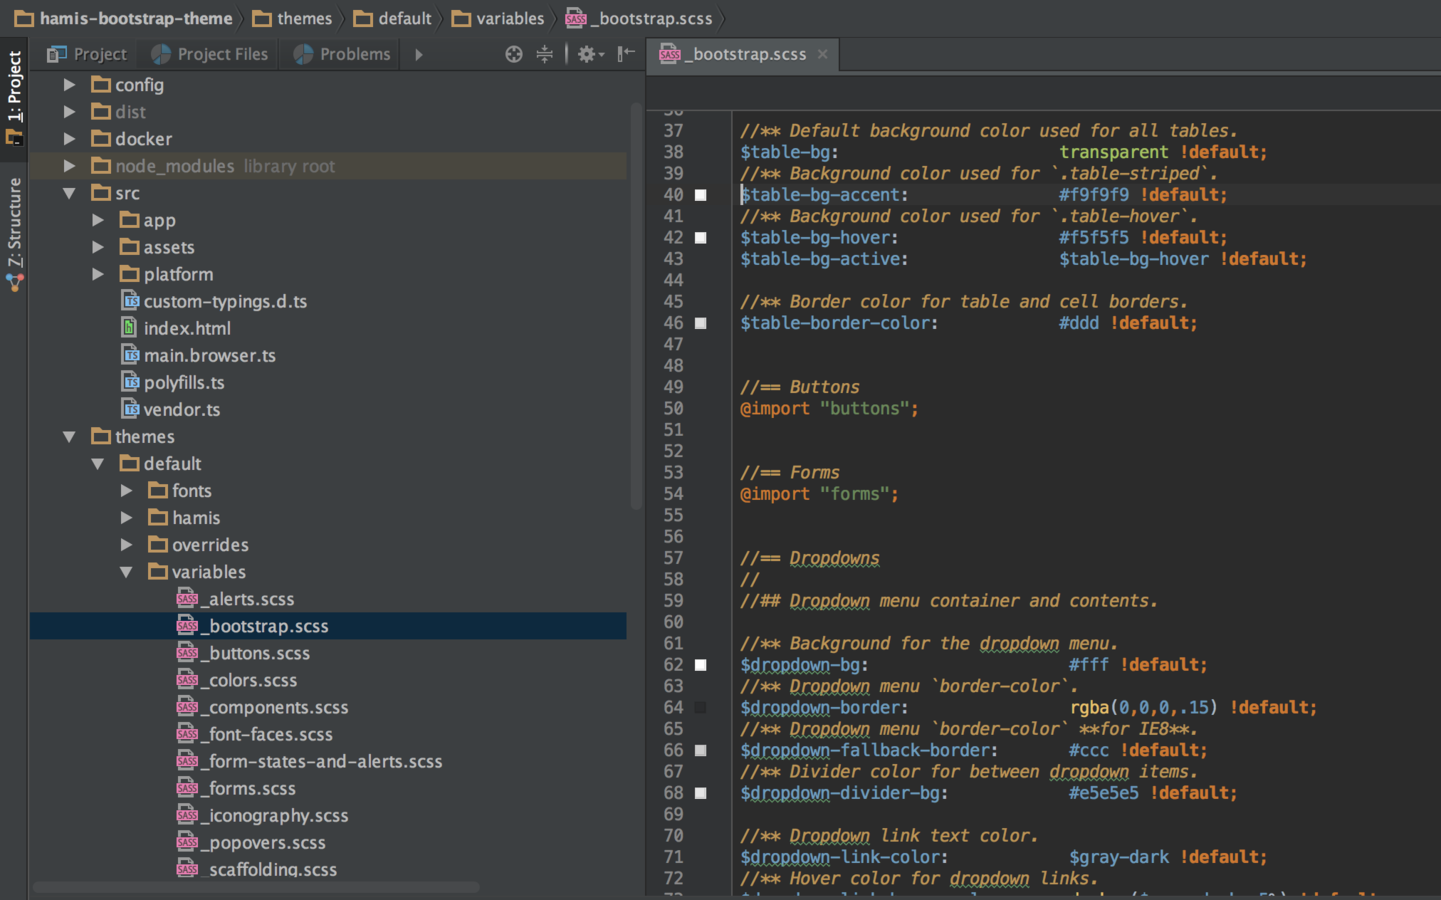The width and height of the screenshot is (1441, 900).
Task: Collapse the src folder in tree
Action: point(69,193)
